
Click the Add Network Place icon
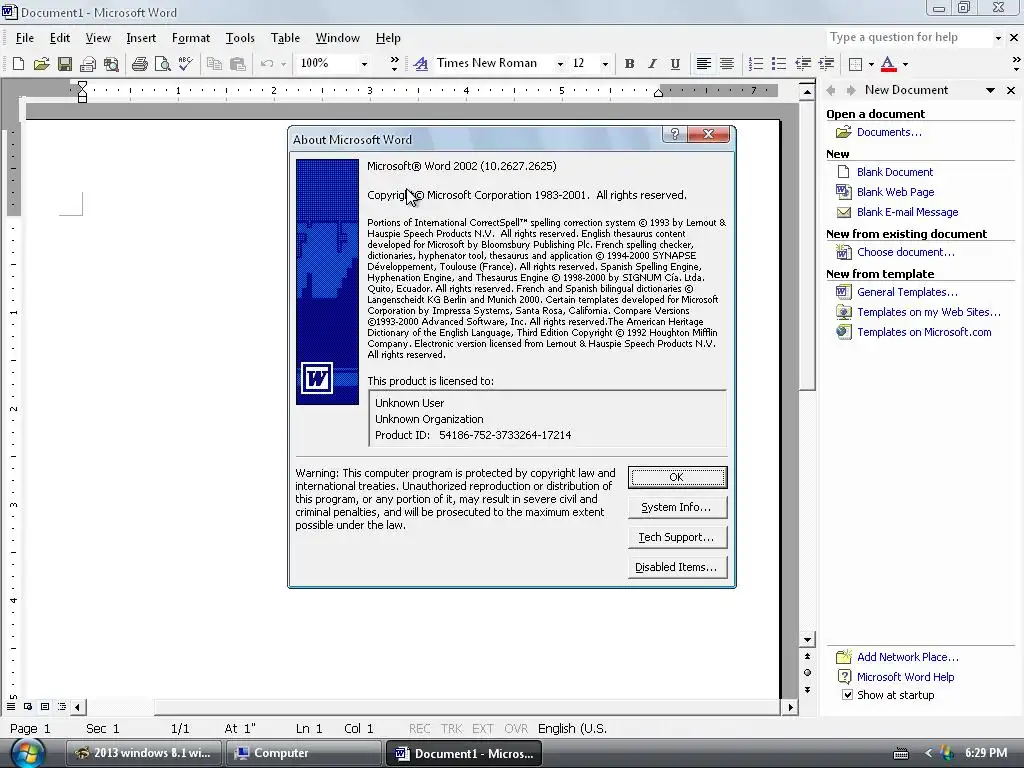844,656
